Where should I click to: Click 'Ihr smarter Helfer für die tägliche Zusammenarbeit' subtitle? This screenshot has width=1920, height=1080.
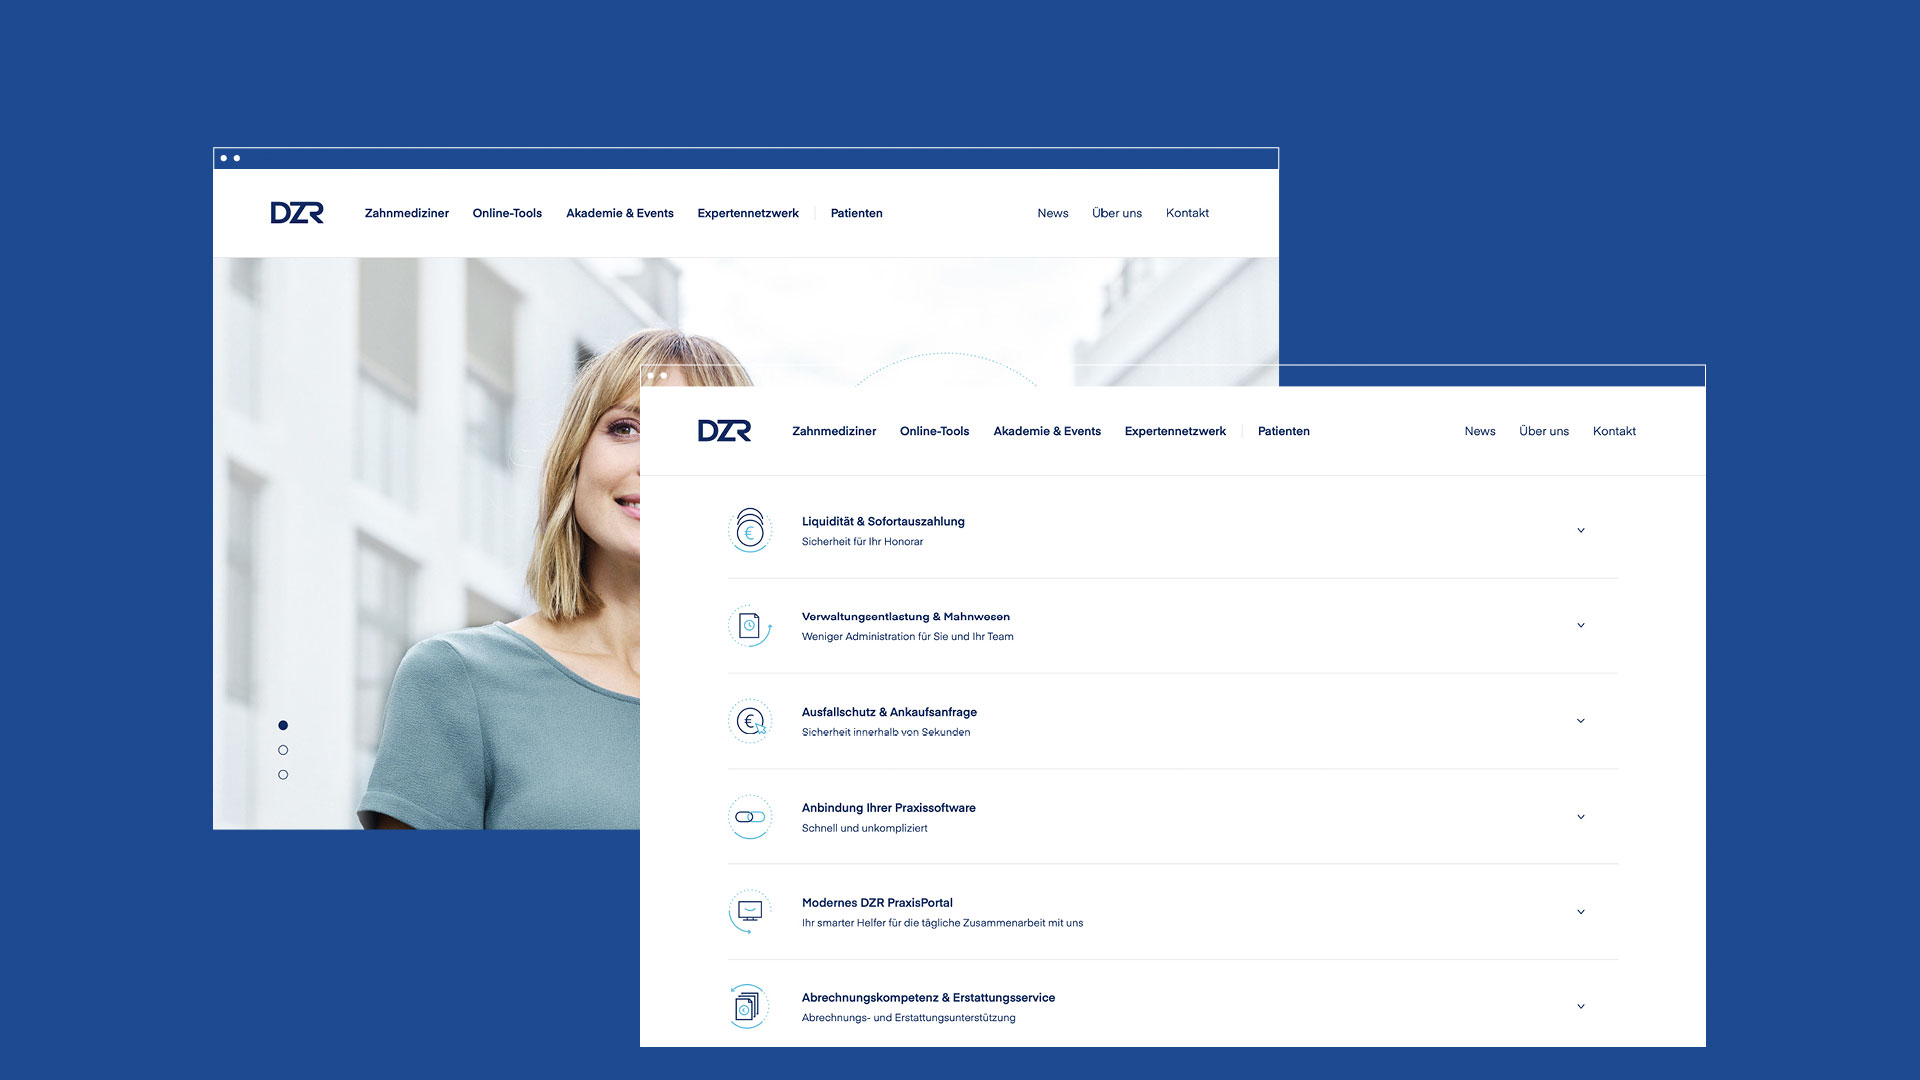click(x=942, y=923)
